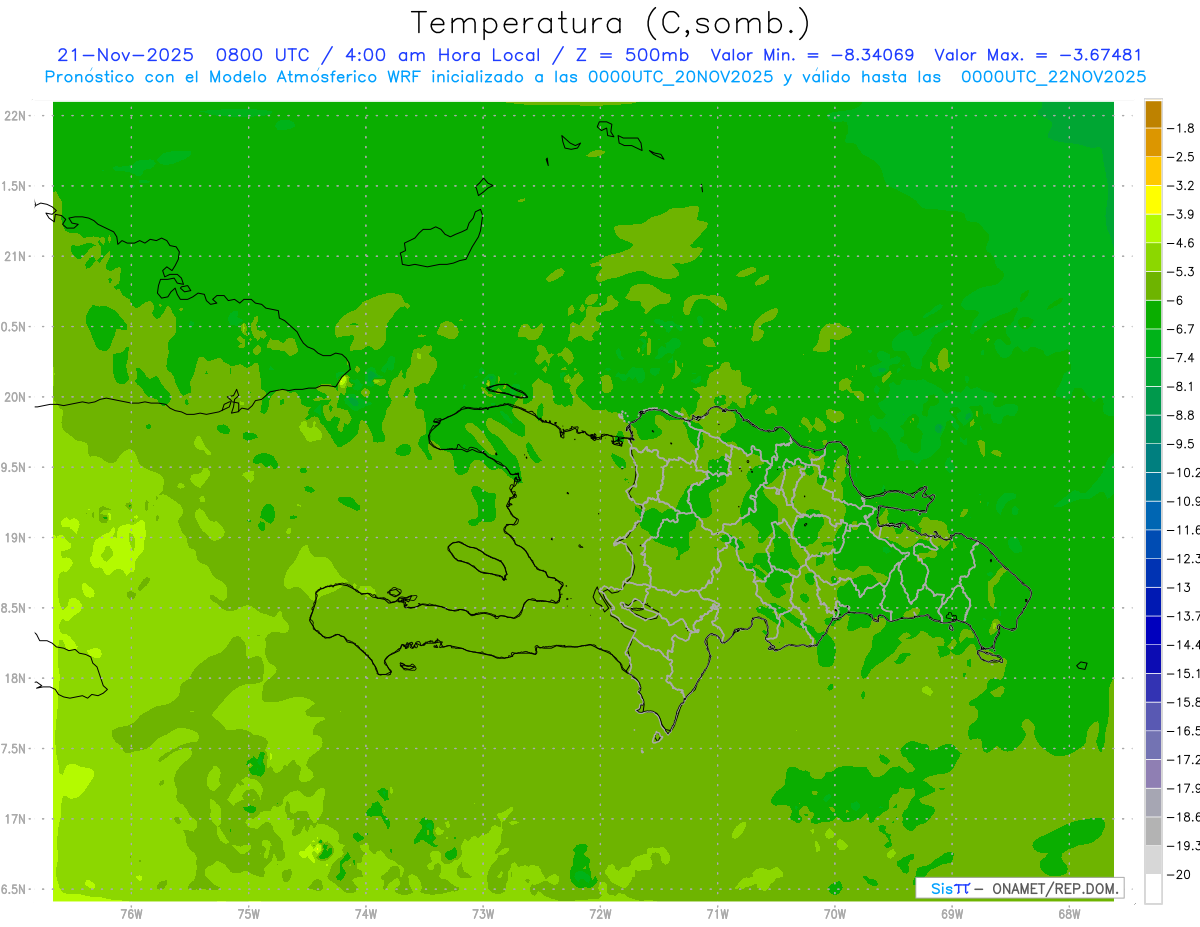This screenshot has width=1200, height=927.
Task: Click the '-15.8' colorbar value
Action: tap(1183, 701)
